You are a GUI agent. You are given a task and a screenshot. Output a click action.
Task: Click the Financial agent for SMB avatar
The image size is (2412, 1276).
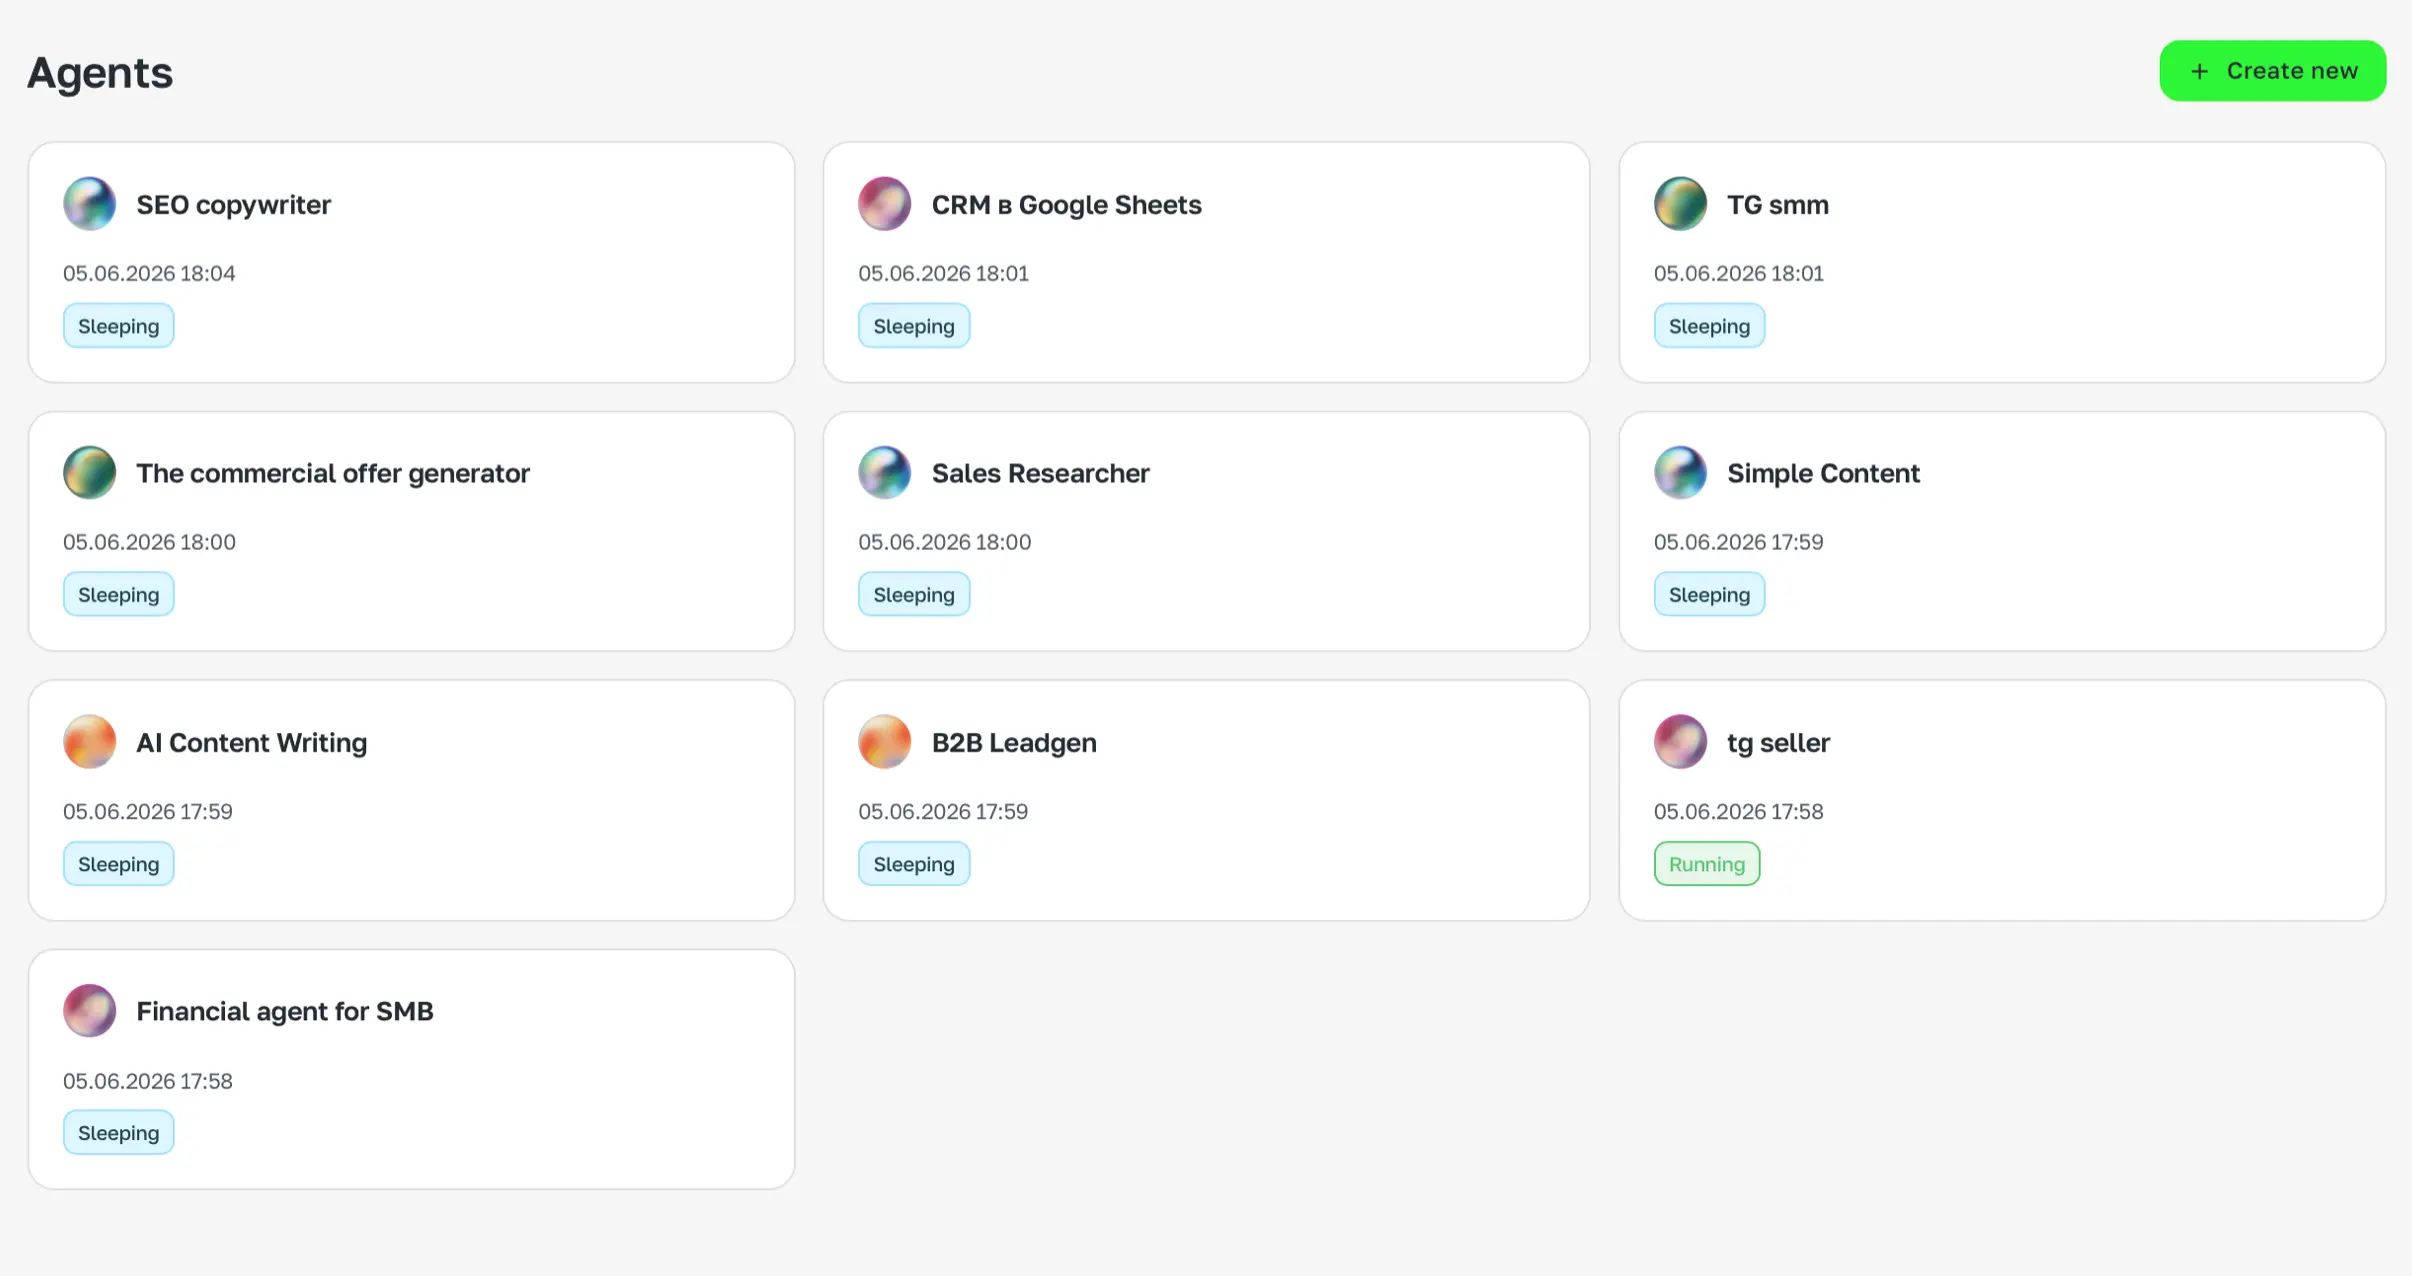pos(89,1011)
